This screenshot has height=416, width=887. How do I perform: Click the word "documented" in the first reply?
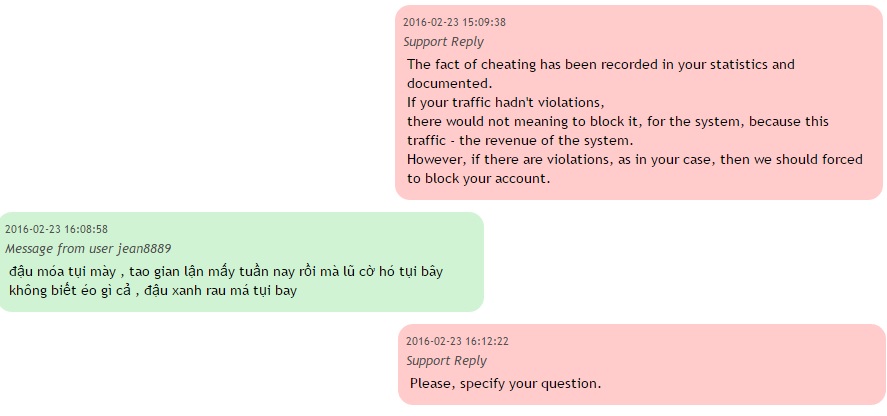(x=447, y=84)
